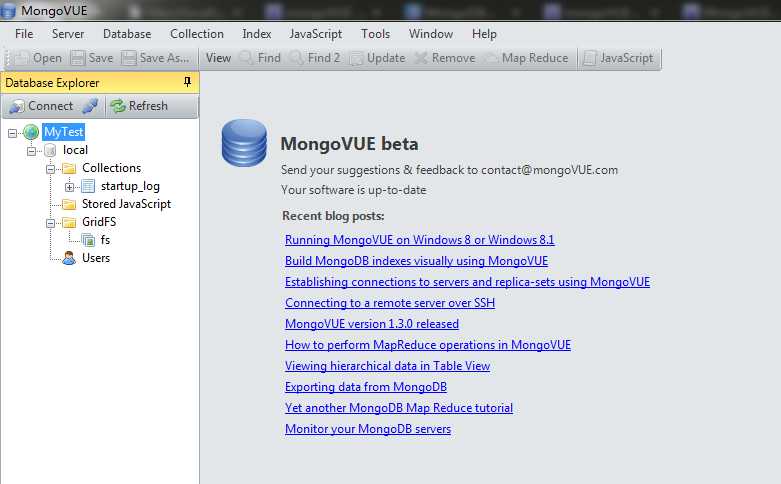Click the View toolbar button
The image size is (781, 484).
[218, 58]
